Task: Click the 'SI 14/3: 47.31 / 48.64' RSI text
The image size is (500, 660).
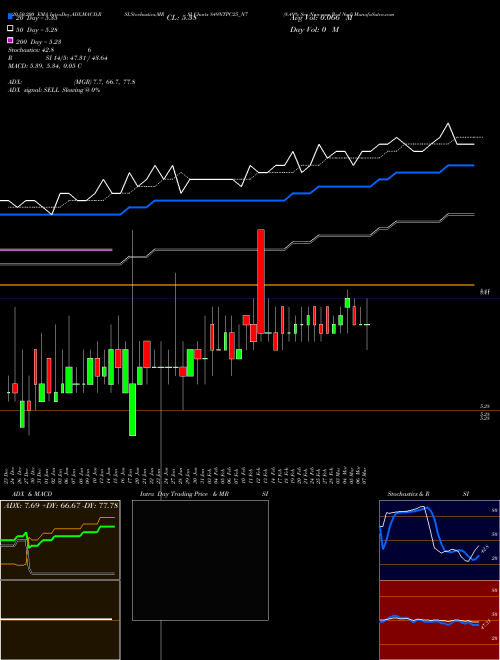Action: (77, 58)
